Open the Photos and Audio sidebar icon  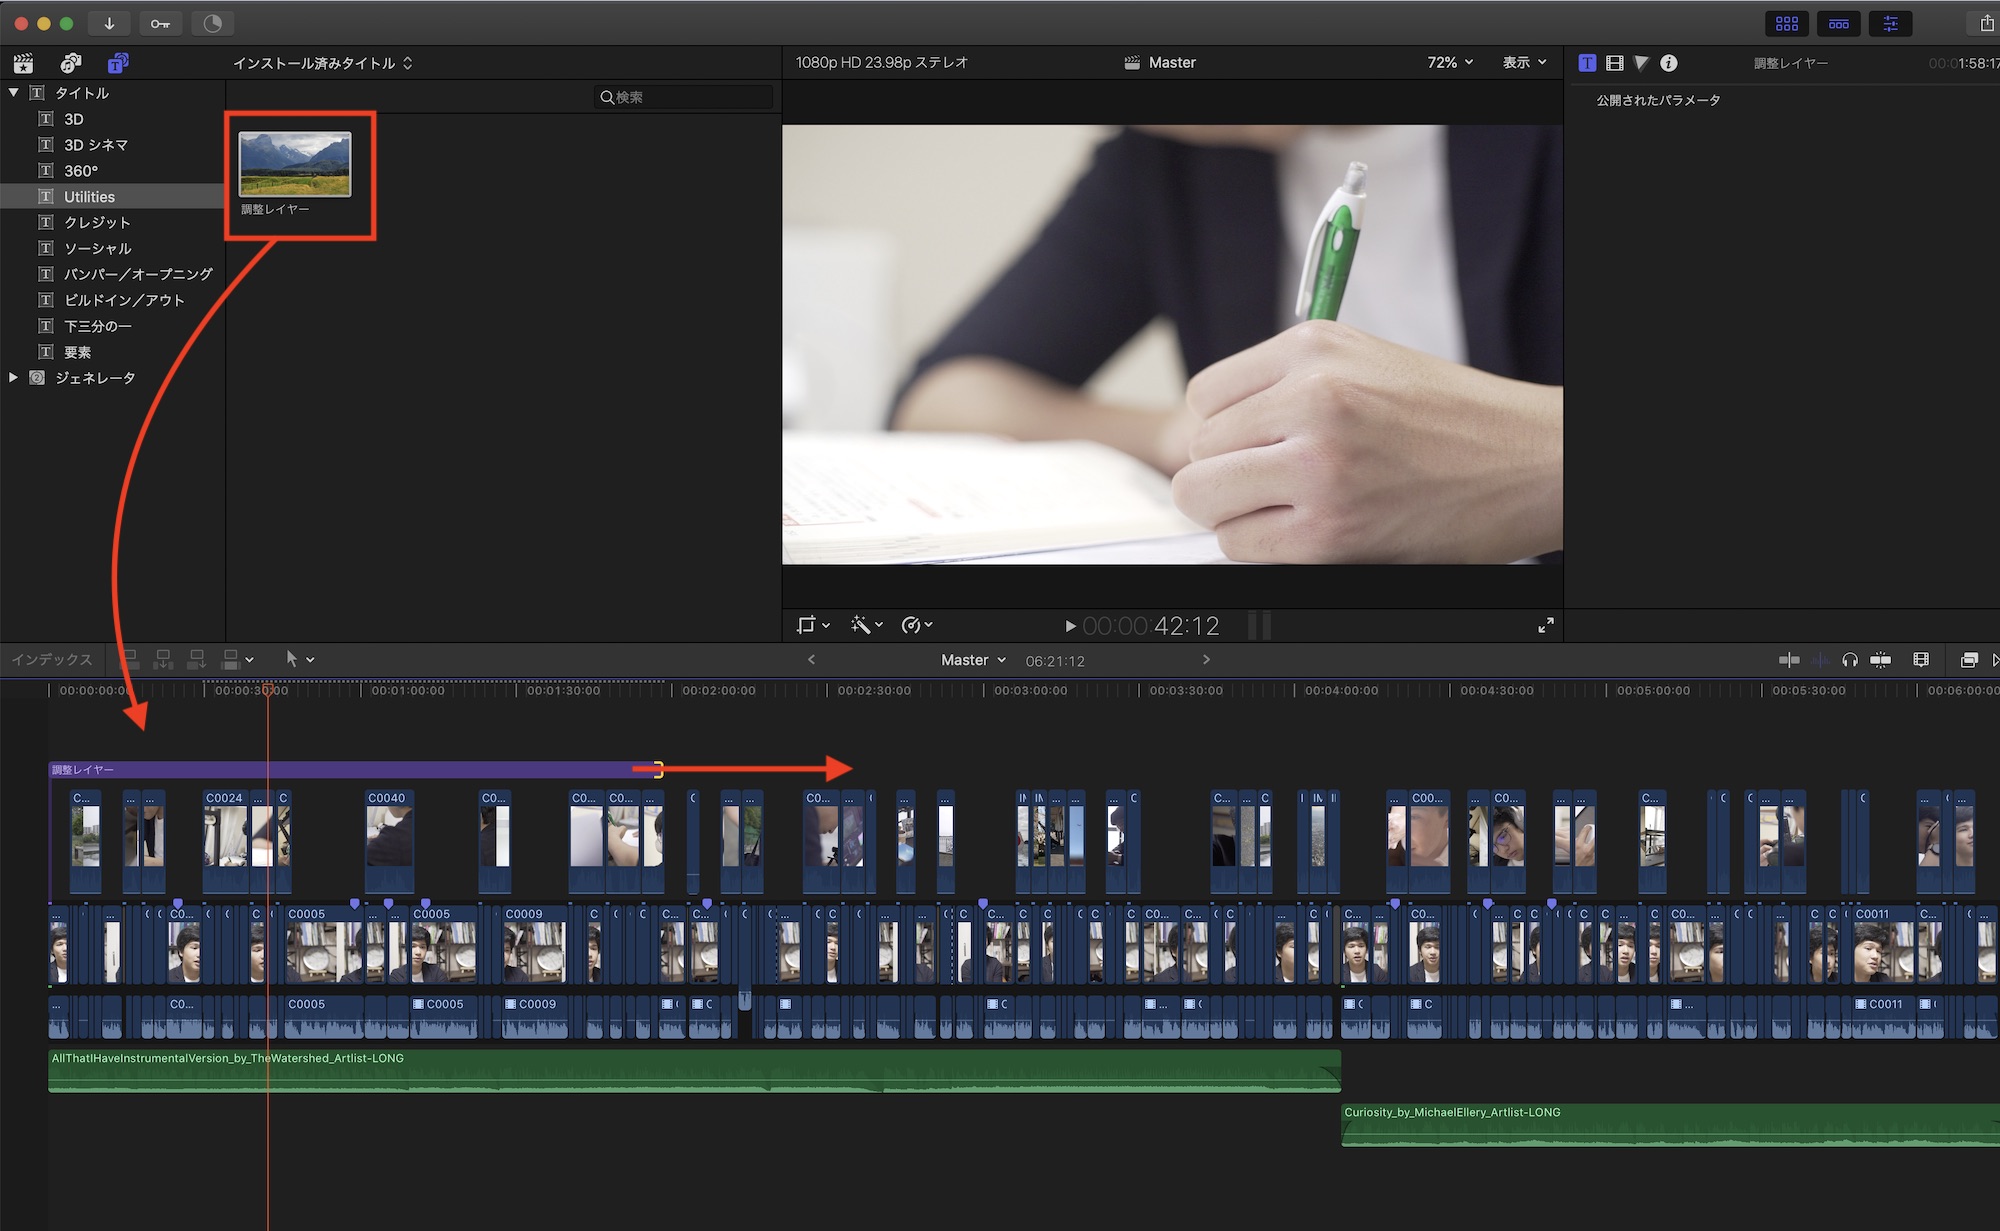[70, 63]
